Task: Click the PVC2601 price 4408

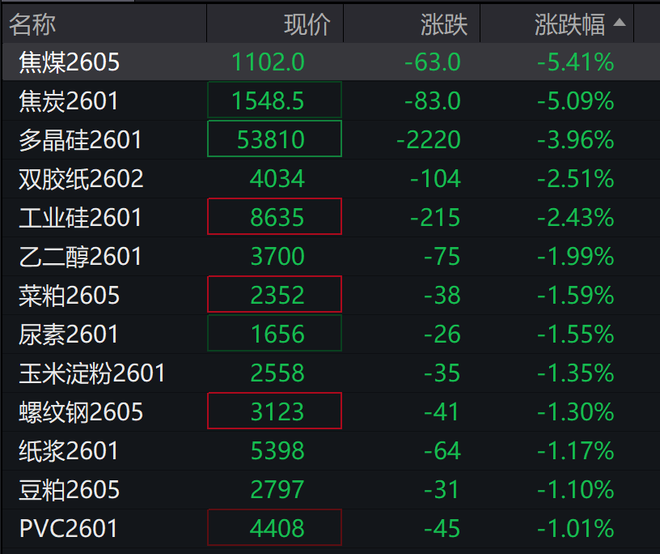Action: coord(275,528)
